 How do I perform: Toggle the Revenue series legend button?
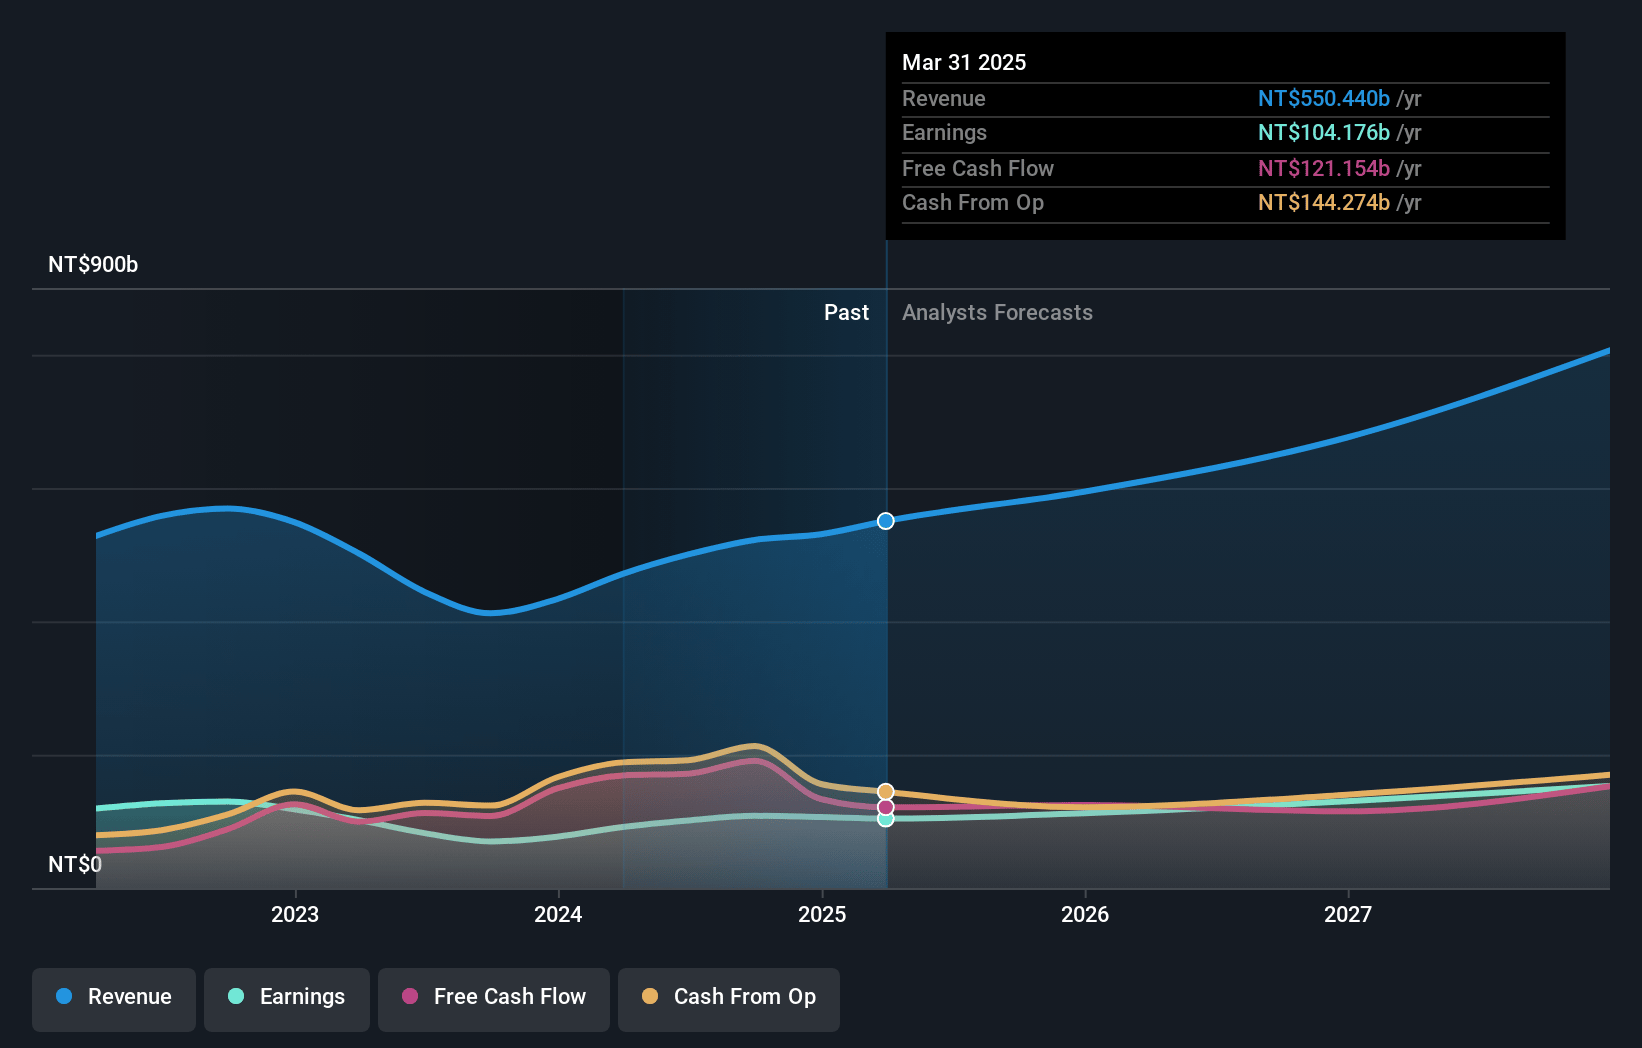click(x=114, y=999)
